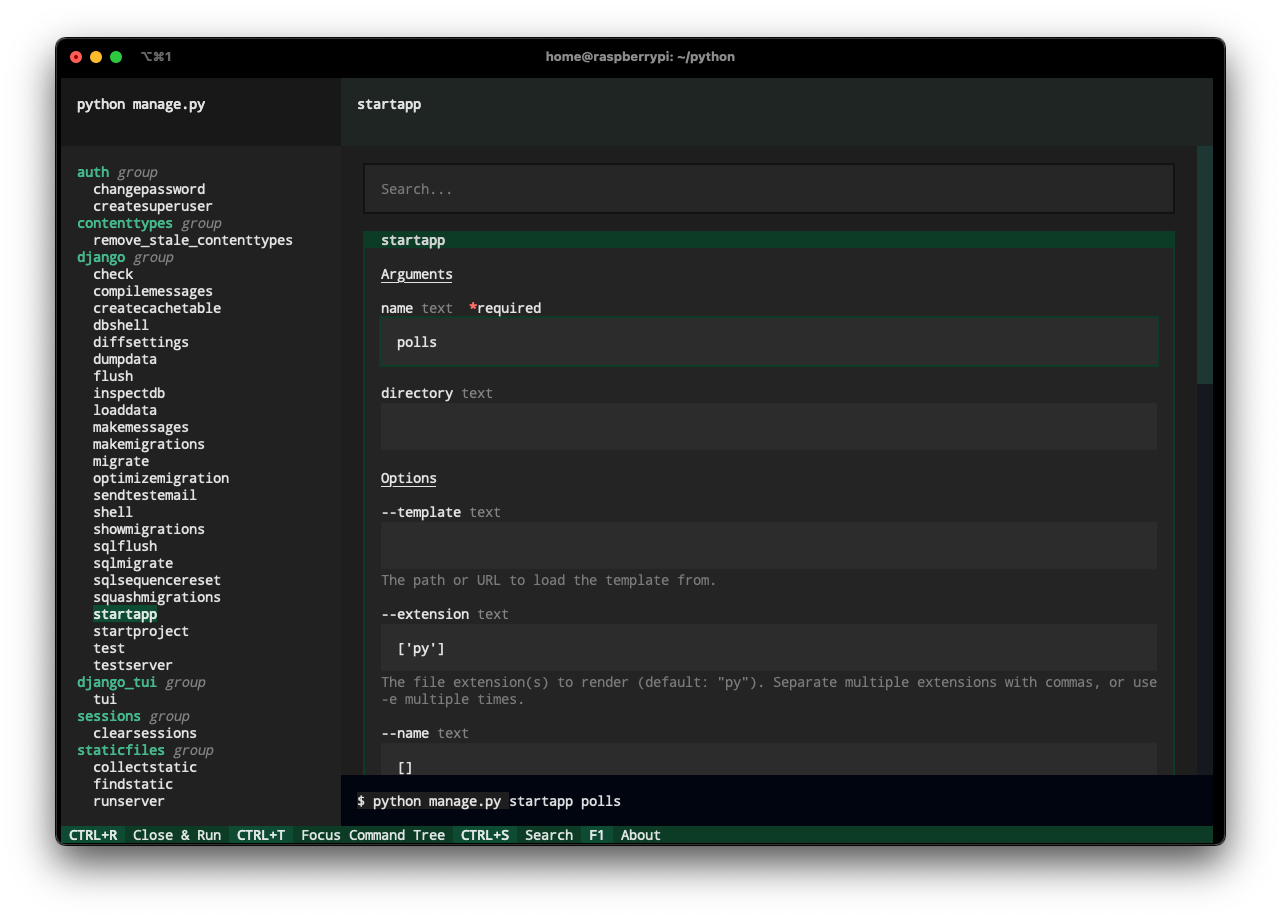Edit the --extension field with ['py']

pos(769,648)
